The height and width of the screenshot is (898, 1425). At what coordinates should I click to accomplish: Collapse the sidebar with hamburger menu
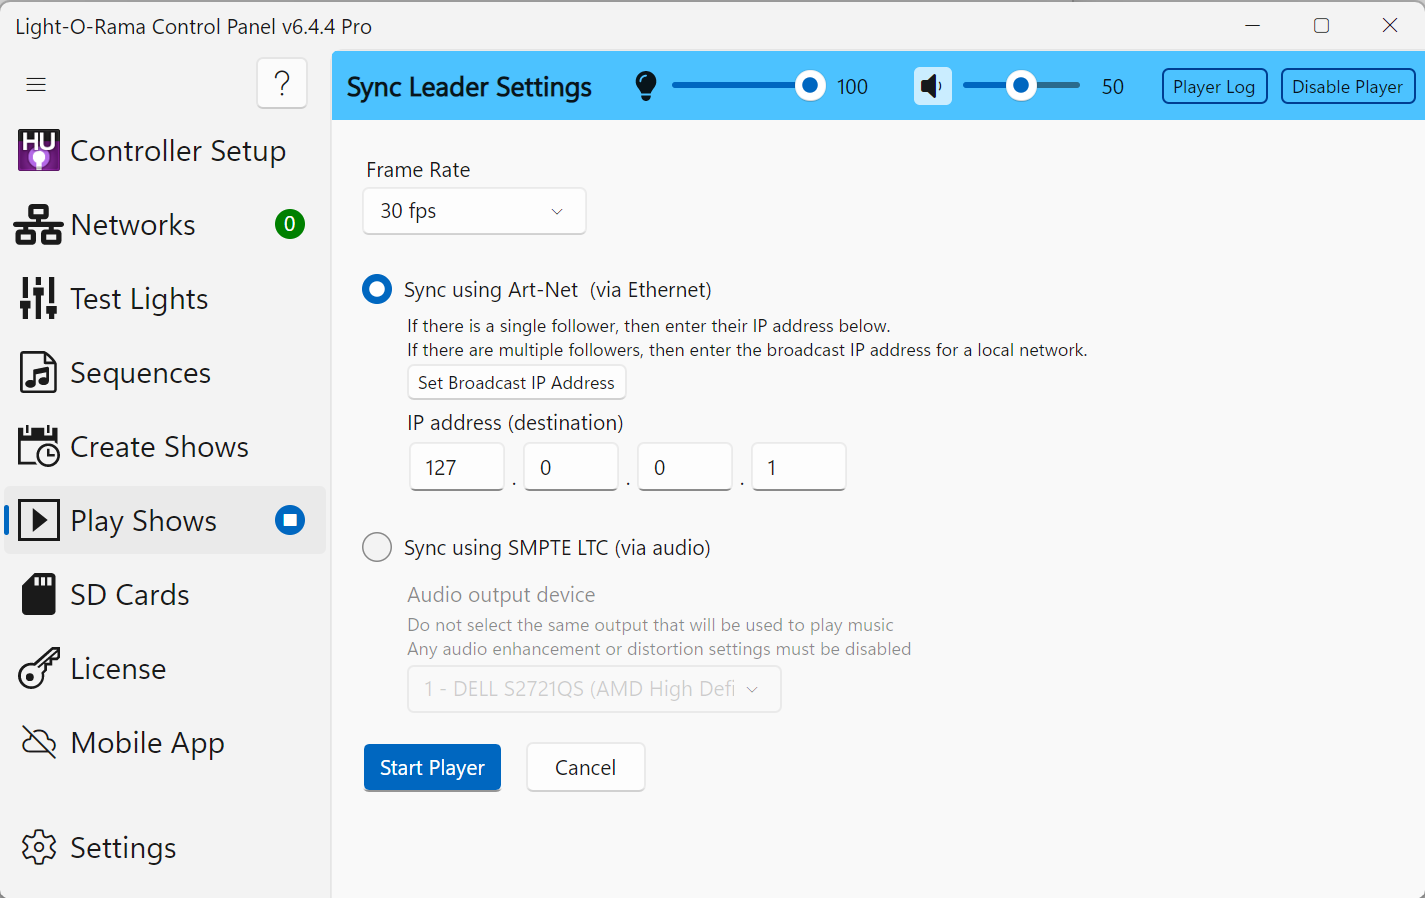point(36,84)
